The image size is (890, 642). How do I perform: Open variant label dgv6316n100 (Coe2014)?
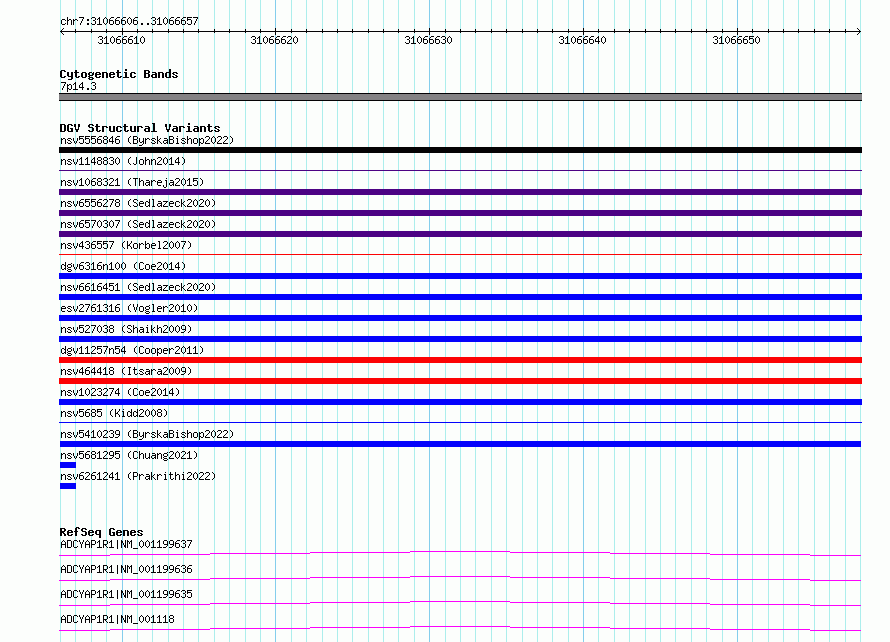123,266
